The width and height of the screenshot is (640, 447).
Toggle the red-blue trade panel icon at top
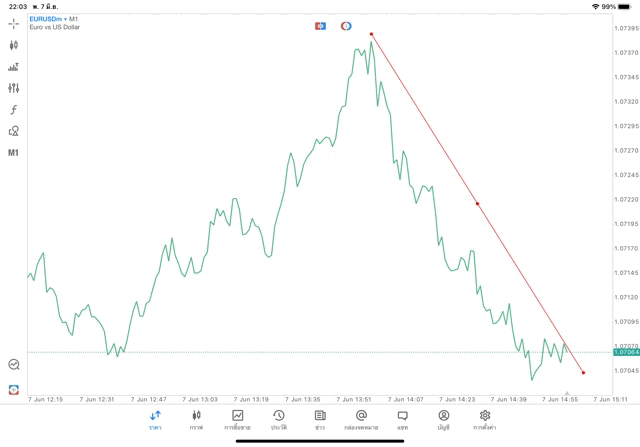pyautogui.click(x=320, y=25)
